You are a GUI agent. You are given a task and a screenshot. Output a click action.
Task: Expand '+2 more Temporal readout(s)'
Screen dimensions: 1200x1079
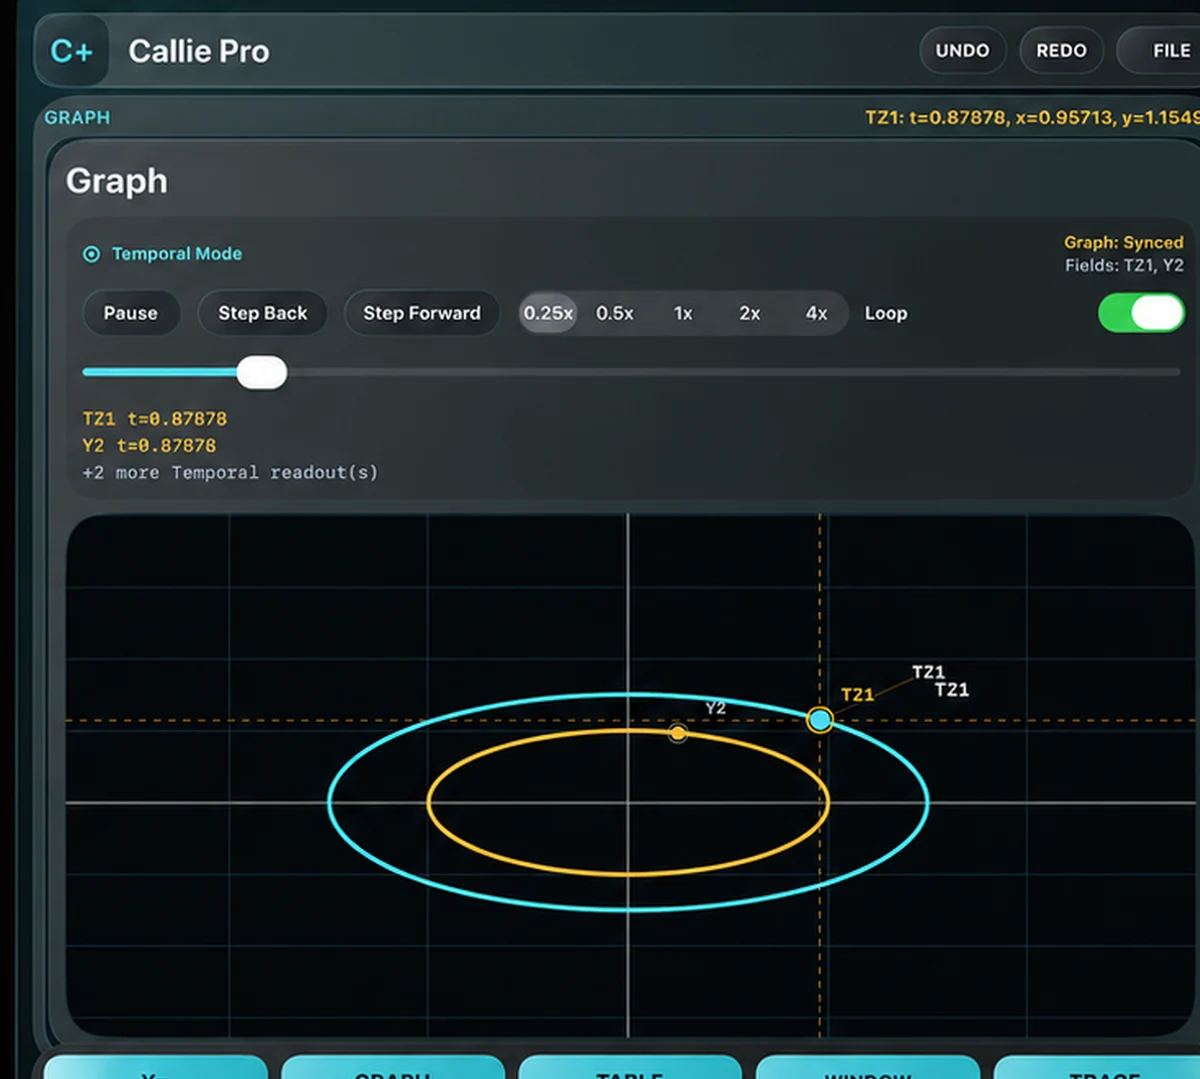coord(230,472)
